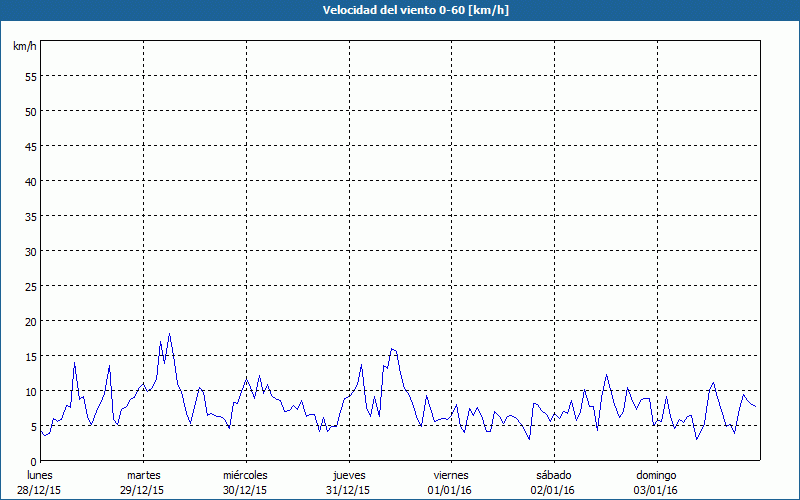800x500 pixels.
Task: Click the 'miércoles' day label
Action: tap(245, 475)
